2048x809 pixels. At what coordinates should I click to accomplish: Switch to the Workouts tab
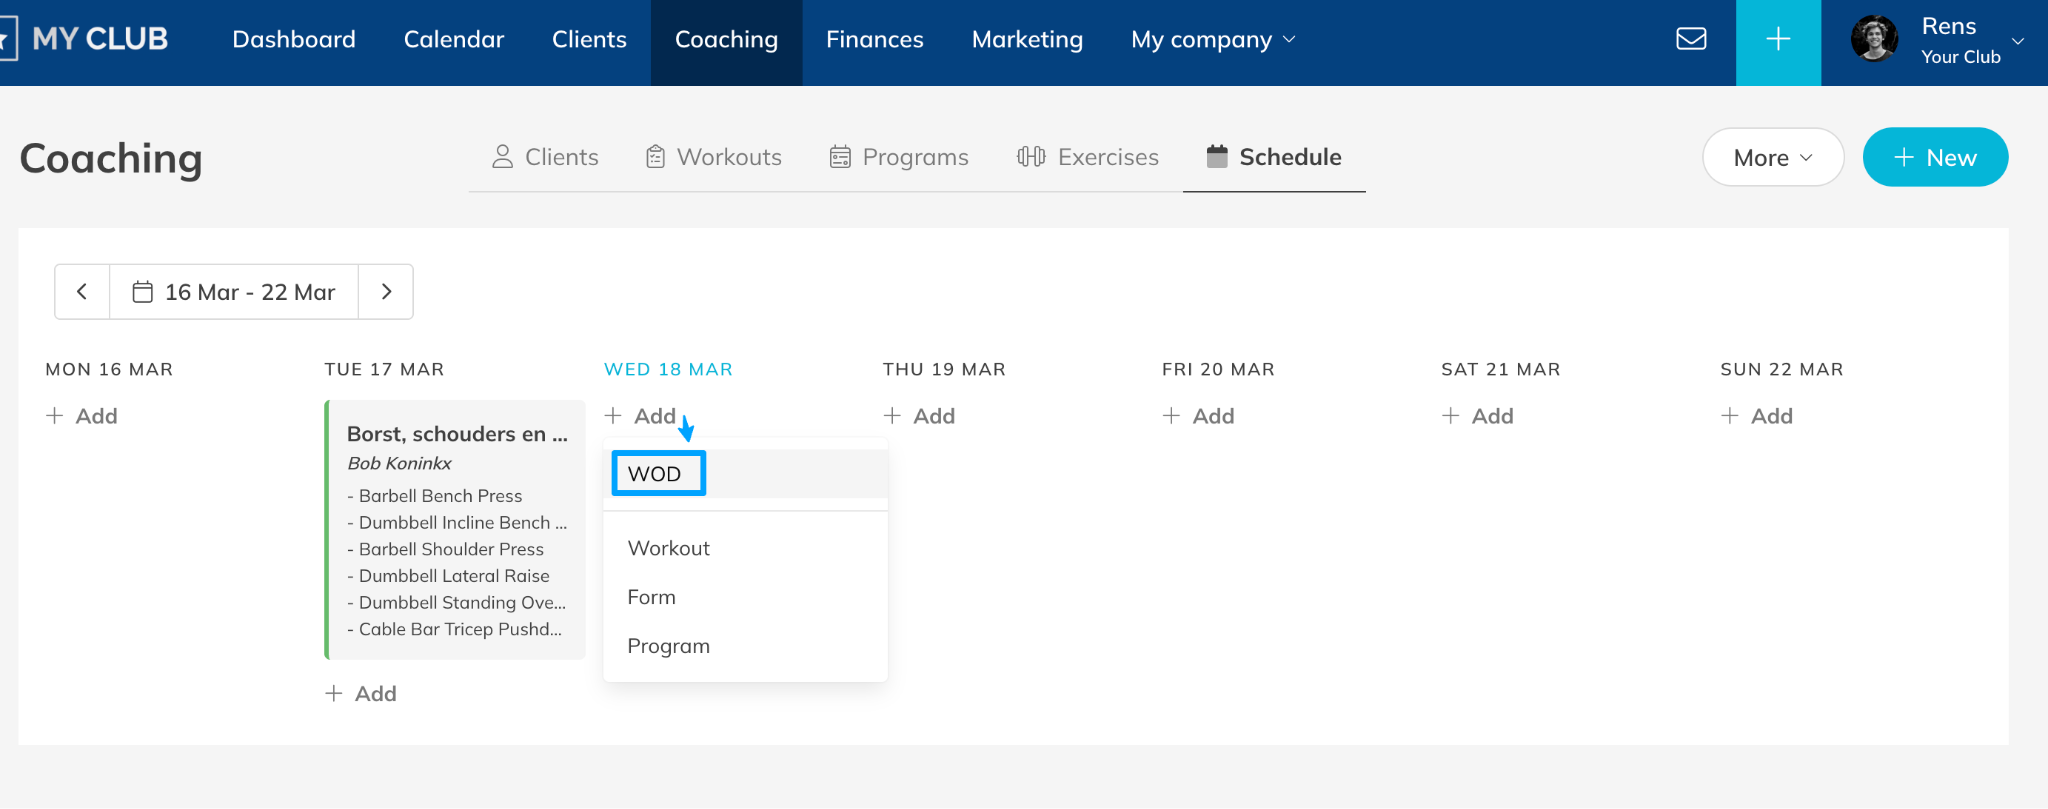click(714, 157)
